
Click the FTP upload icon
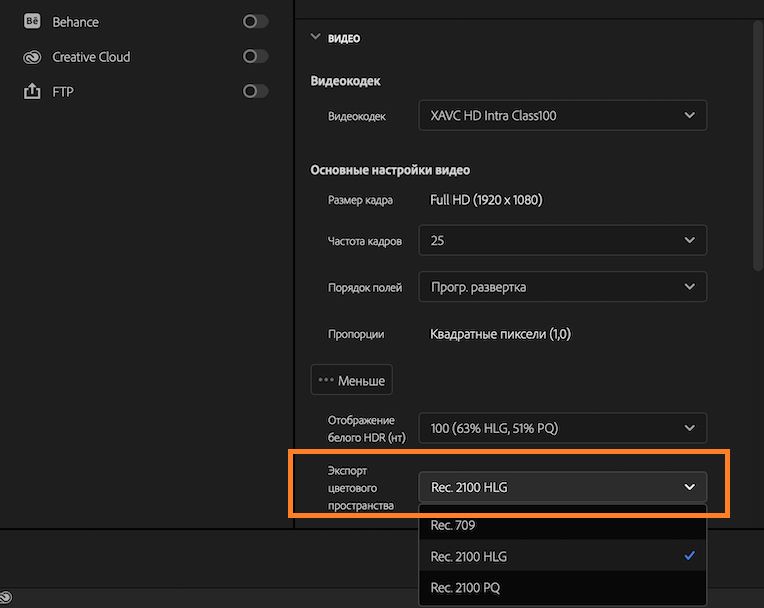point(32,92)
